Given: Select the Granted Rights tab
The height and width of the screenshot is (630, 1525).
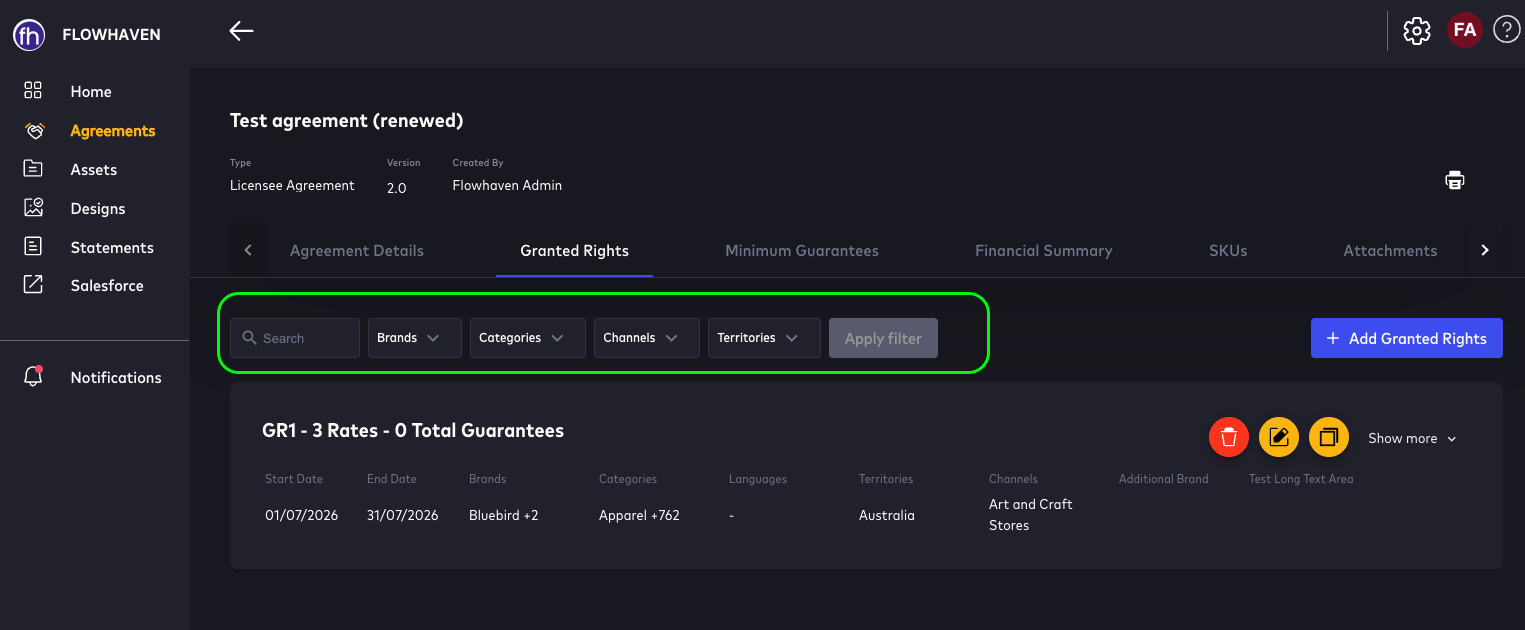Looking at the screenshot, I should point(574,251).
